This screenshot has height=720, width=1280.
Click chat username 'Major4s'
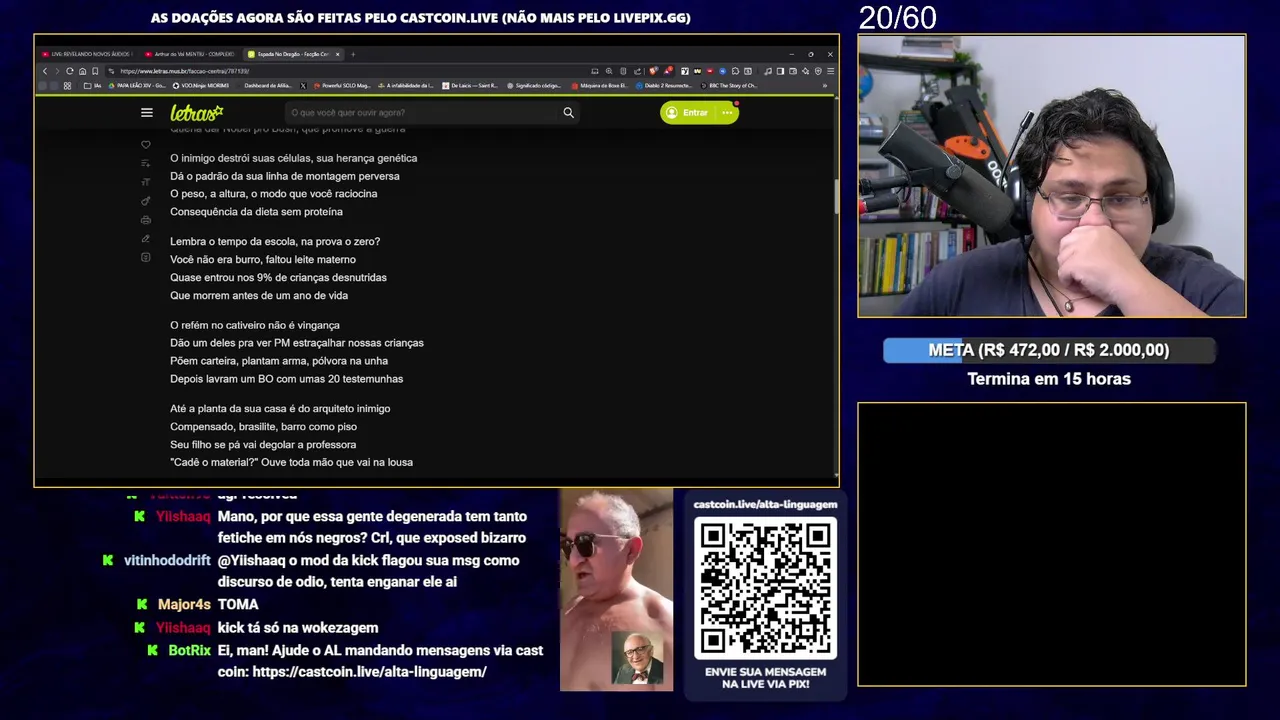tap(184, 605)
